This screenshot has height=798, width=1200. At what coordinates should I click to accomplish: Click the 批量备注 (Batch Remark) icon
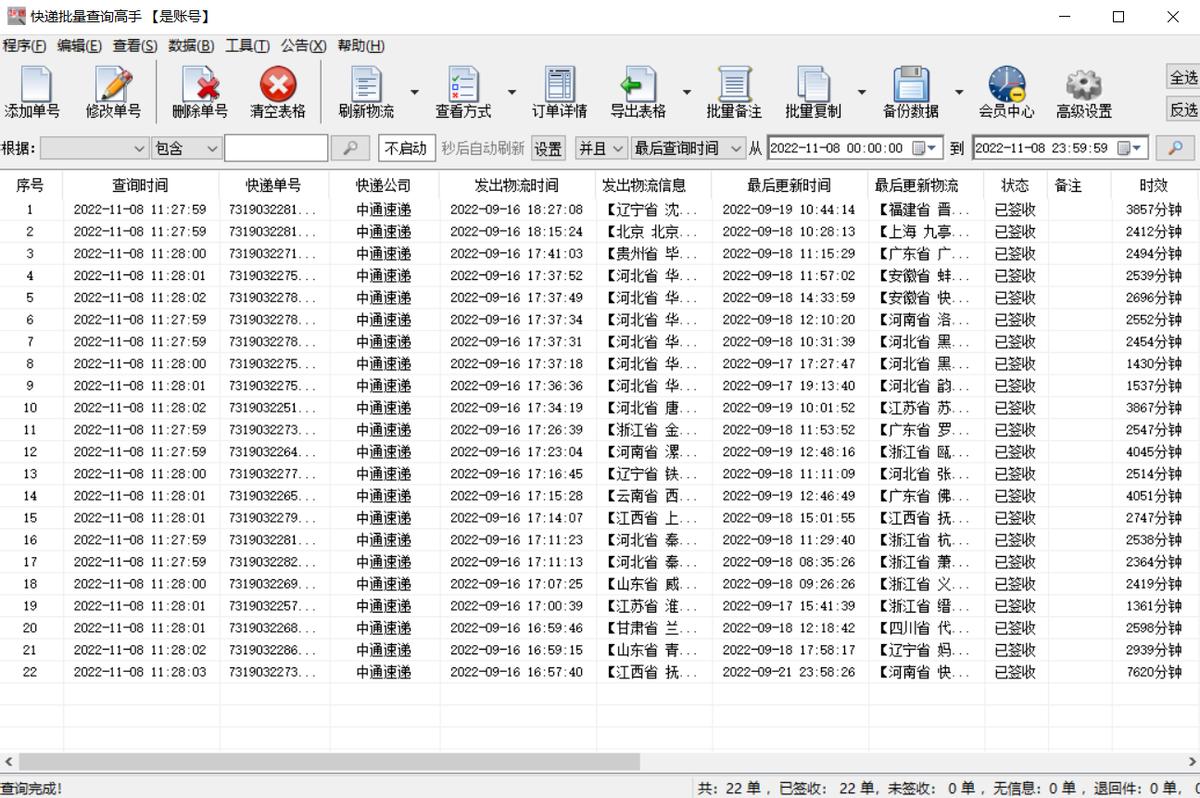pos(734,90)
